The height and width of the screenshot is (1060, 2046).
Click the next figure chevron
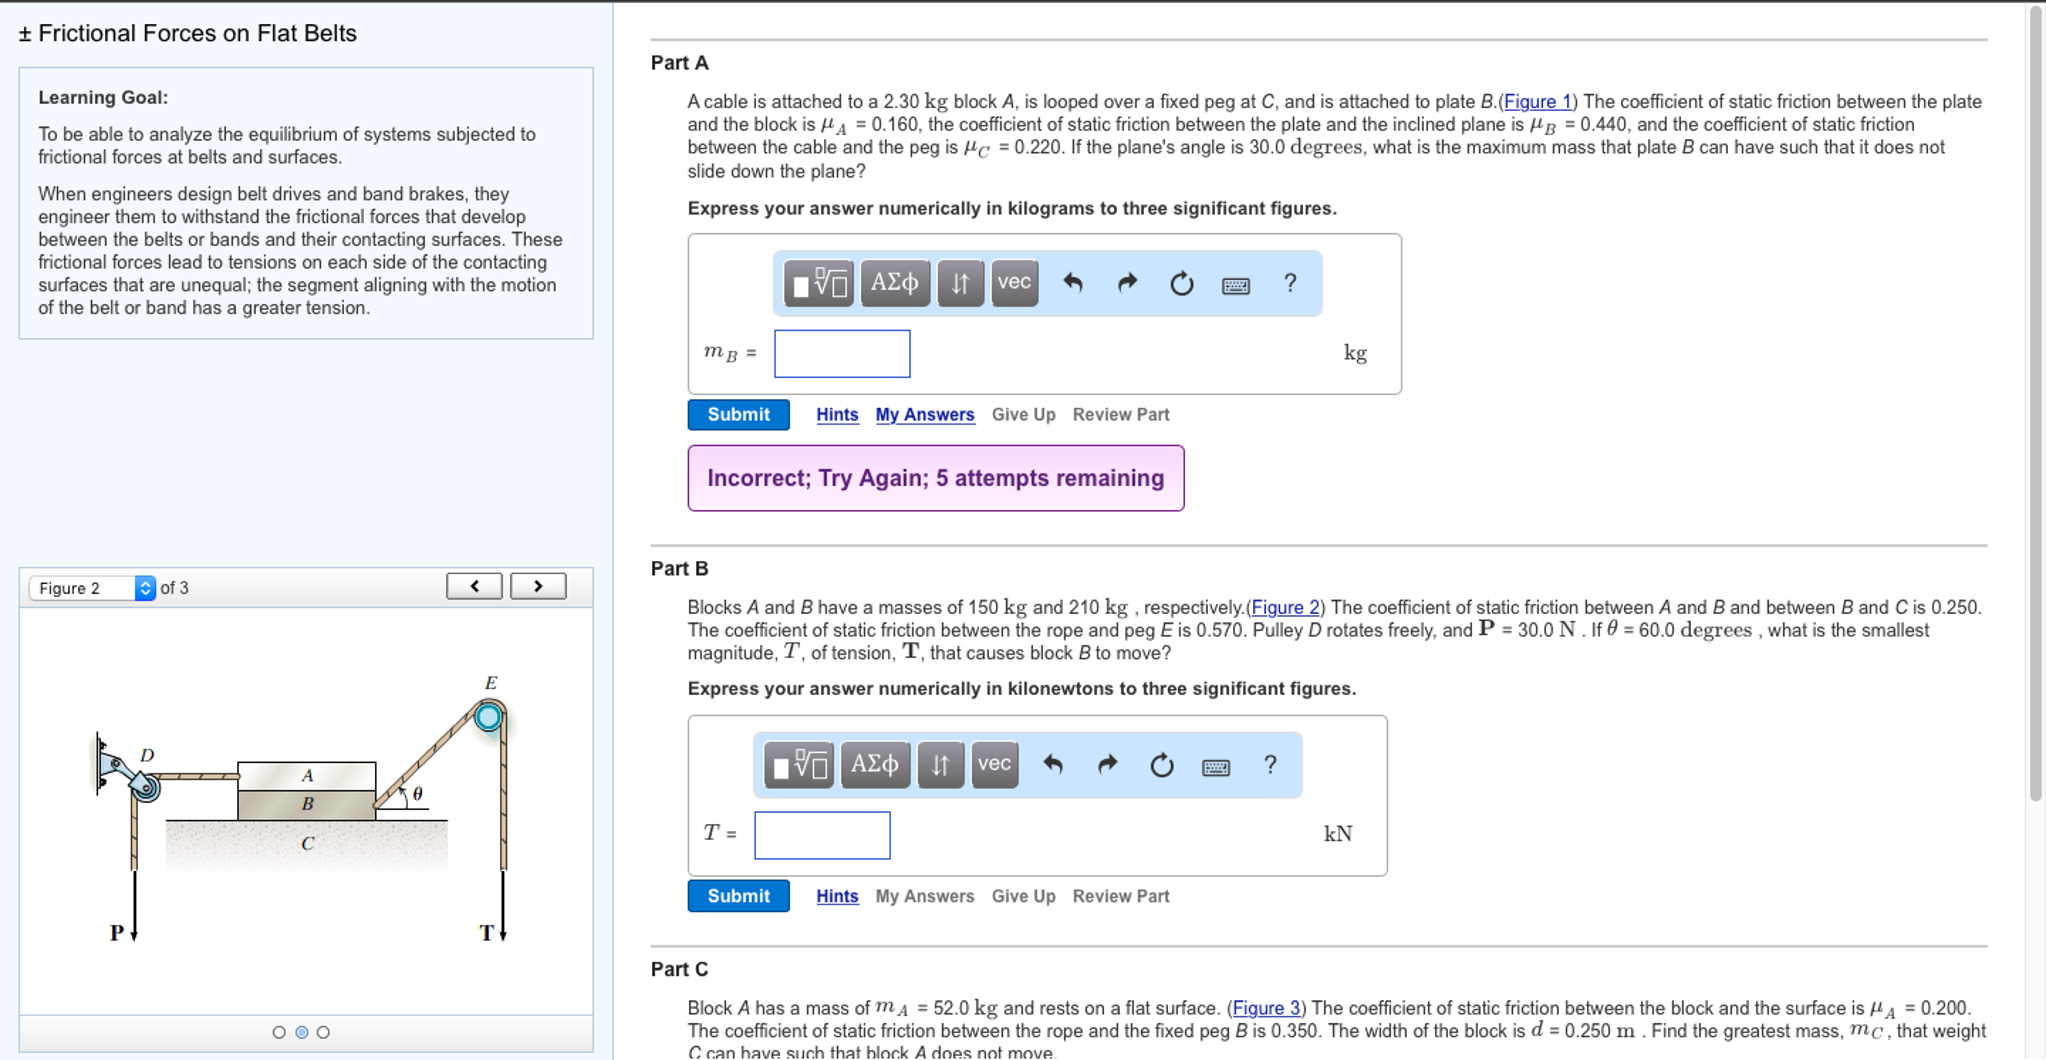point(537,586)
